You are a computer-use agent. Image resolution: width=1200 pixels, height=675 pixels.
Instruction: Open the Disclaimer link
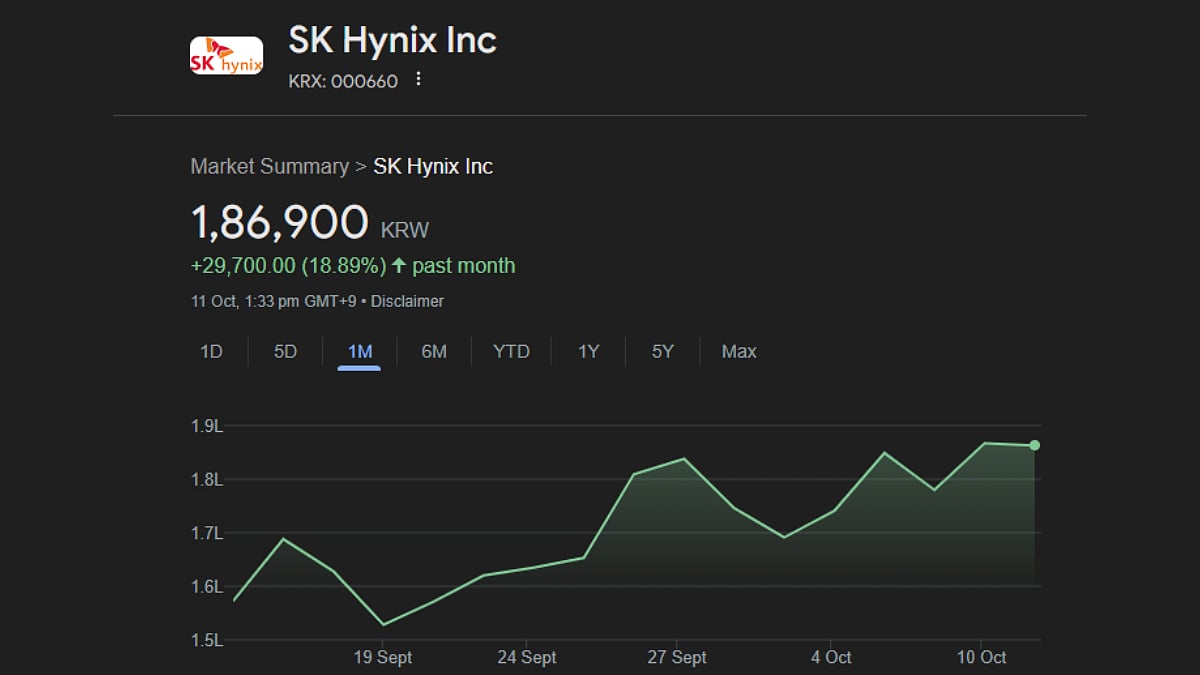pyautogui.click(x=407, y=301)
